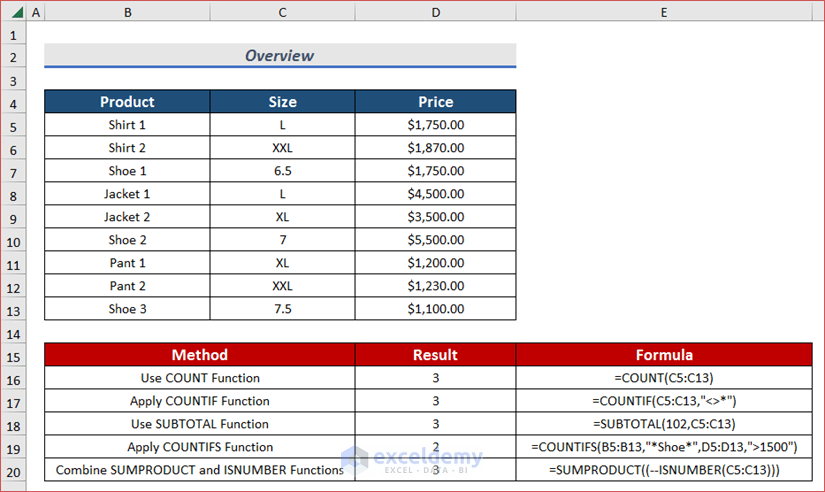This screenshot has height=492, width=825.
Task: Select column E header
Action: tap(664, 12)
